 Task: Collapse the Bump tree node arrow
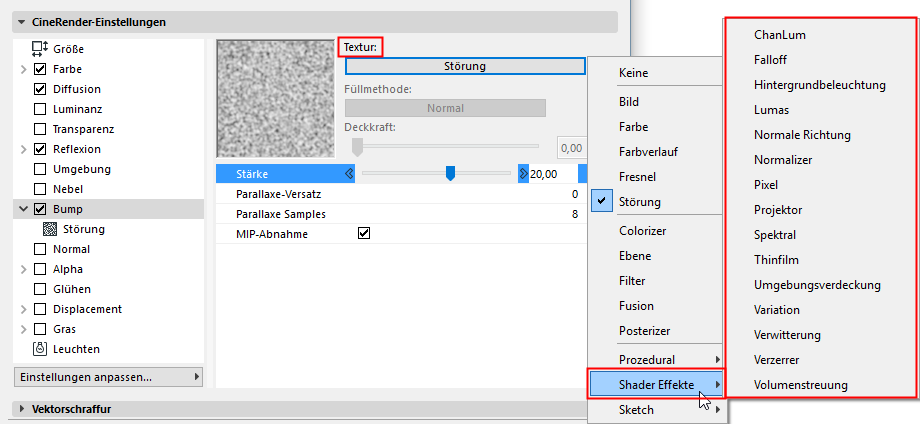point(23,209)
